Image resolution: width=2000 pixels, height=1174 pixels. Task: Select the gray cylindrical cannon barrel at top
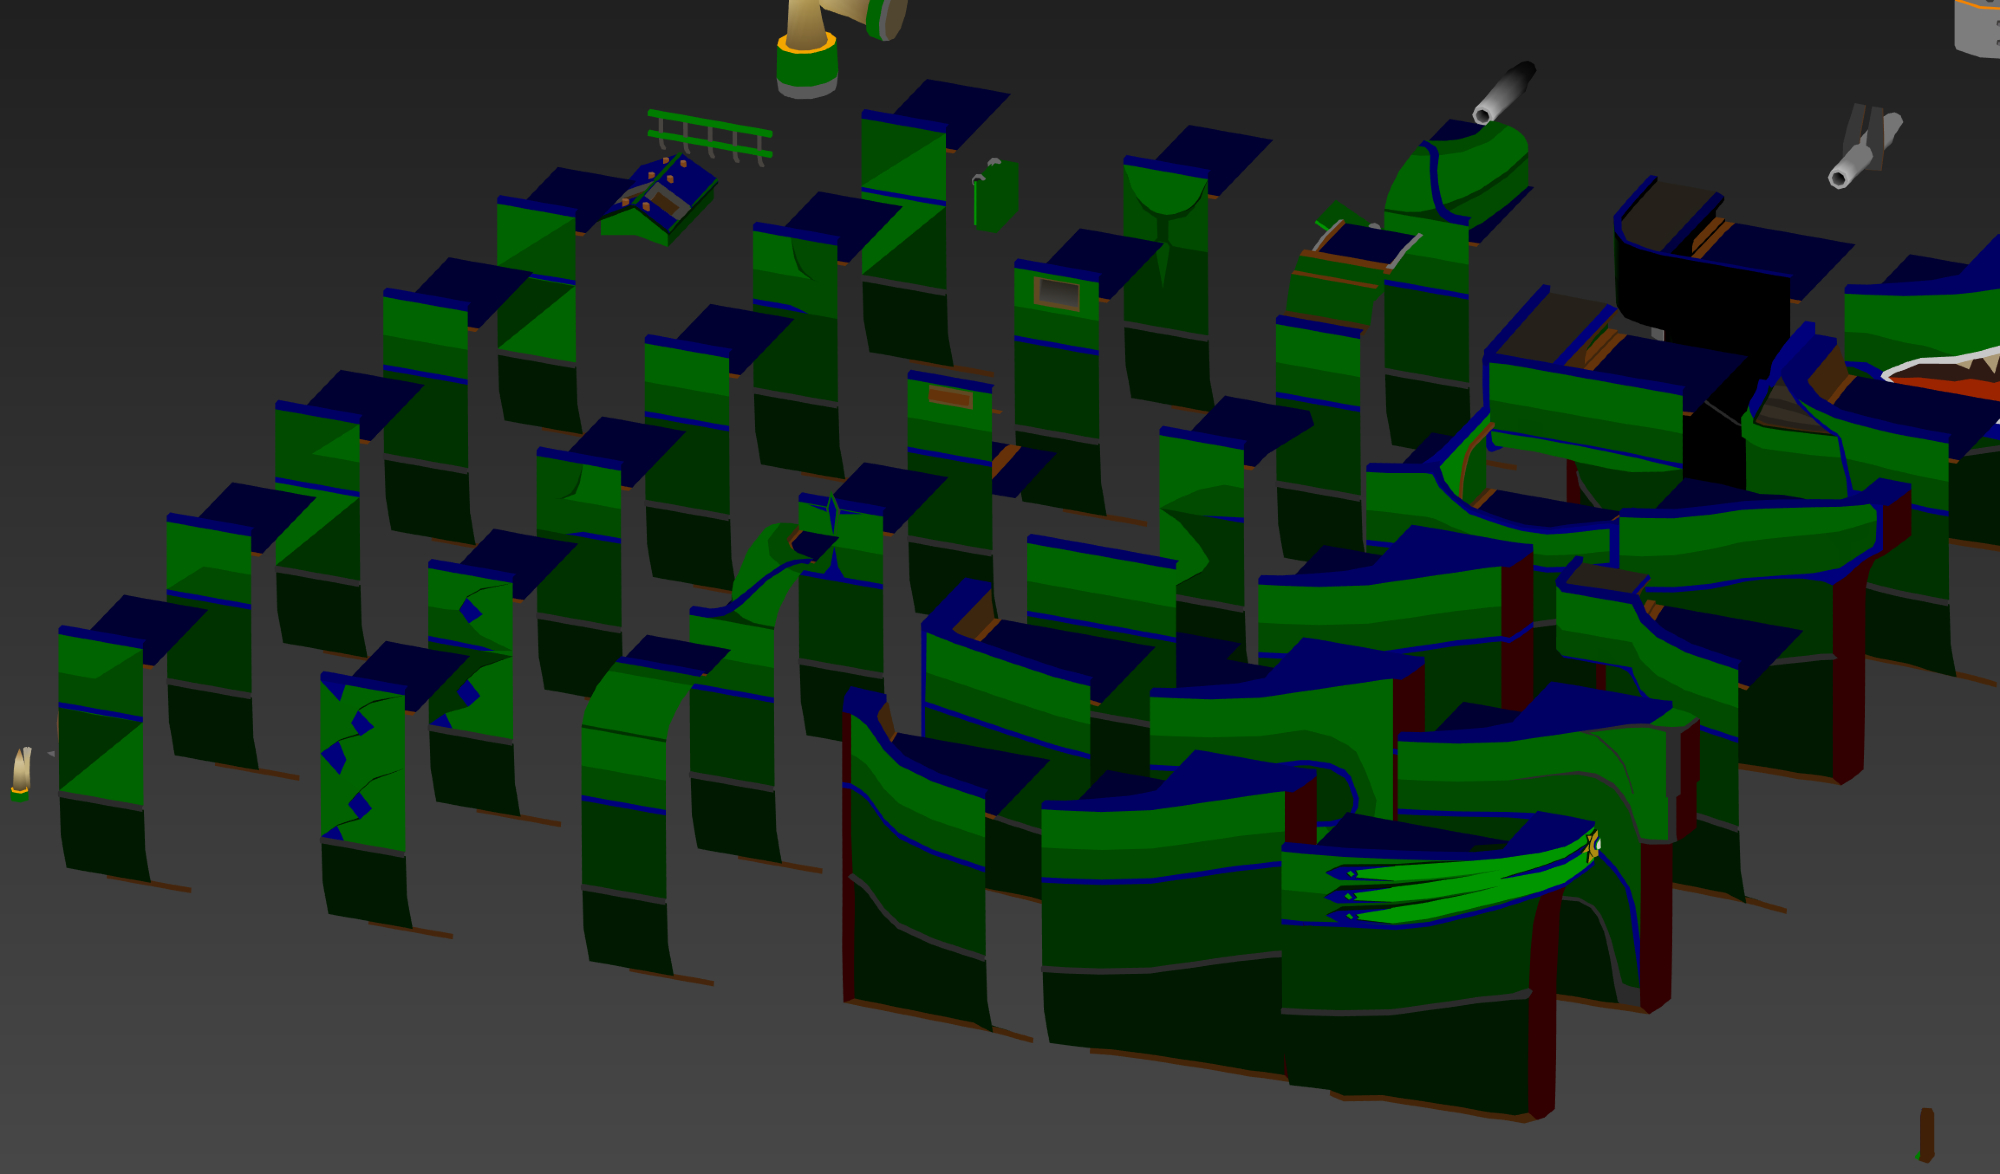click(1503, 92)
